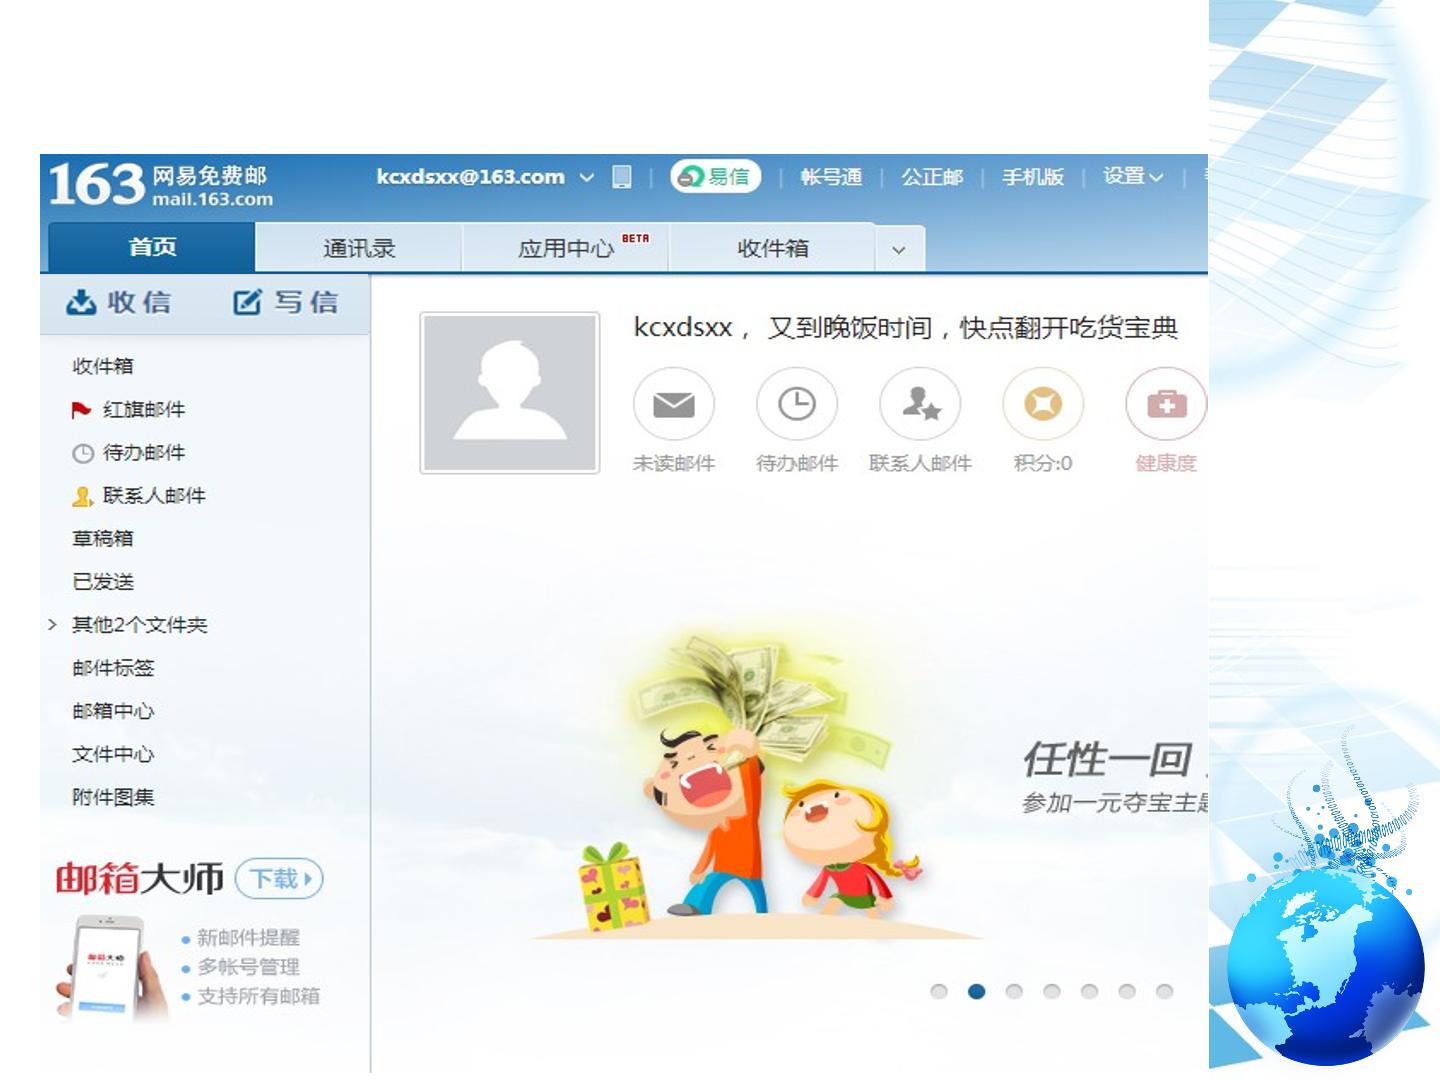Viewport: 1440px width, 1080px height.
Task: Select the second carousel dot indicator
Action: [977, 991]
